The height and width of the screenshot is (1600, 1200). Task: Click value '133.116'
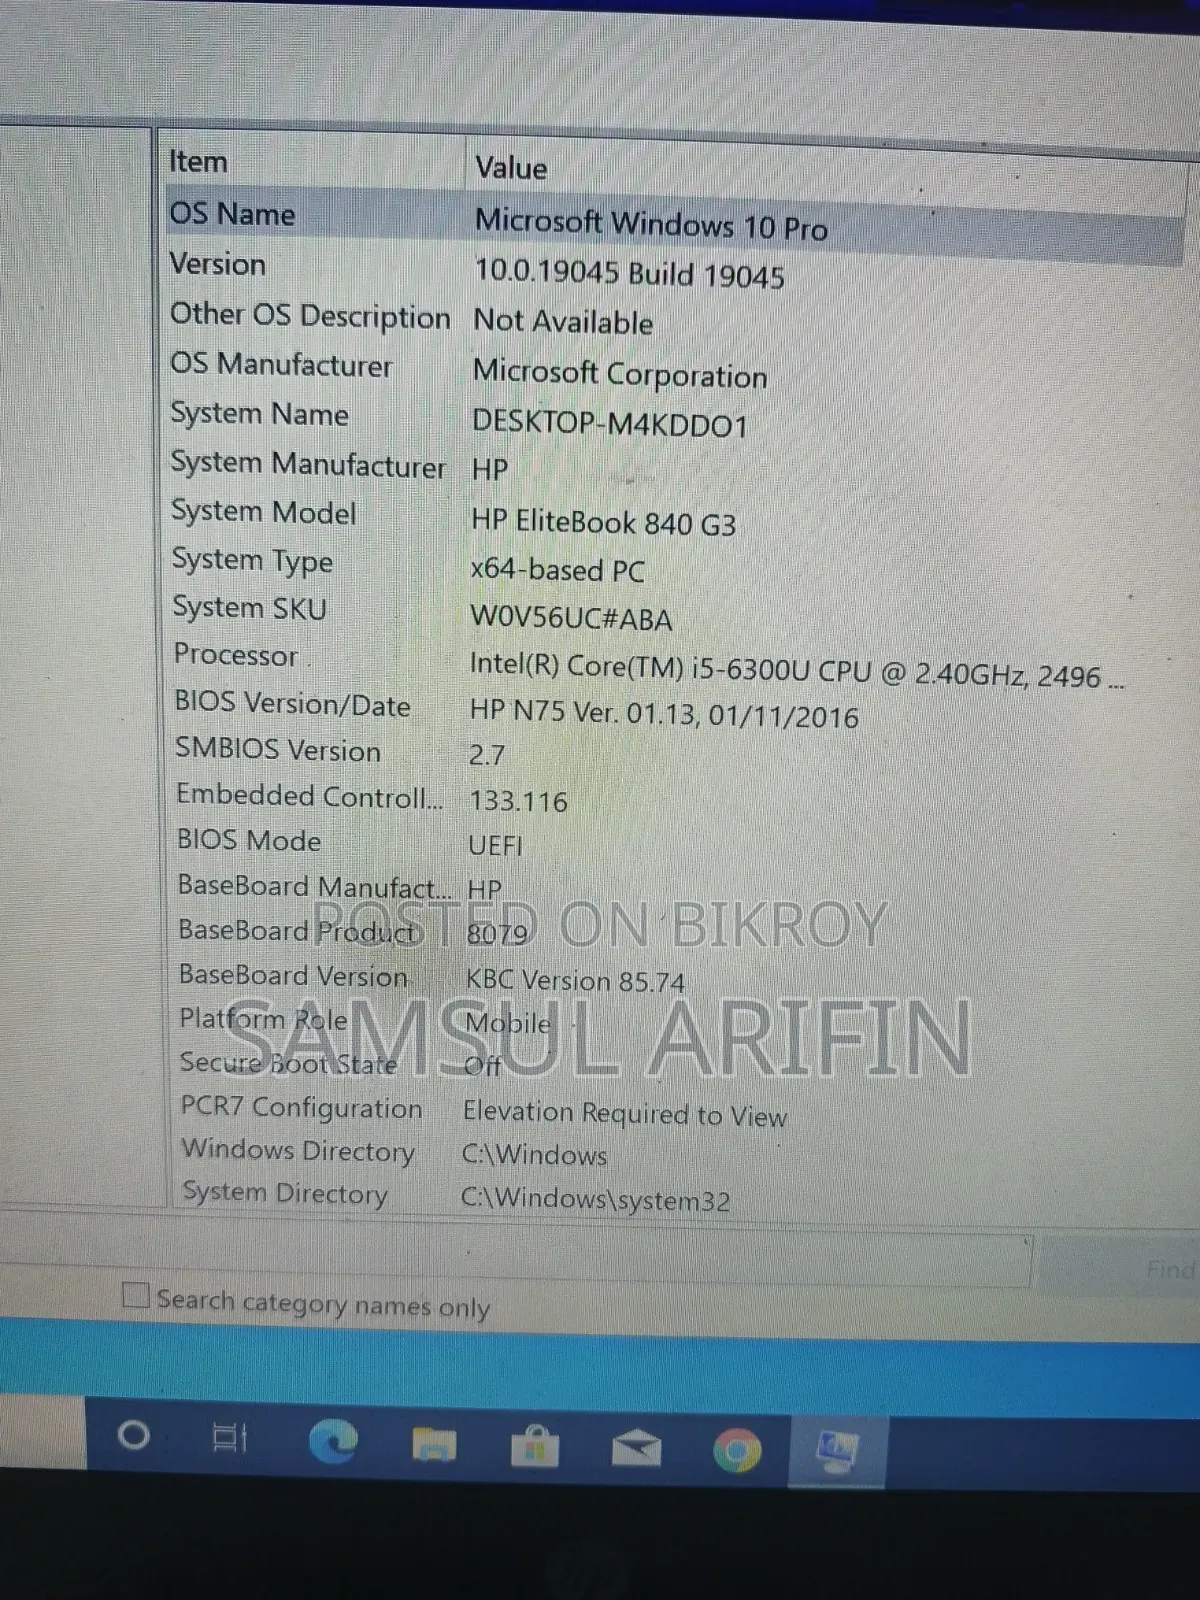pos(518,801)
